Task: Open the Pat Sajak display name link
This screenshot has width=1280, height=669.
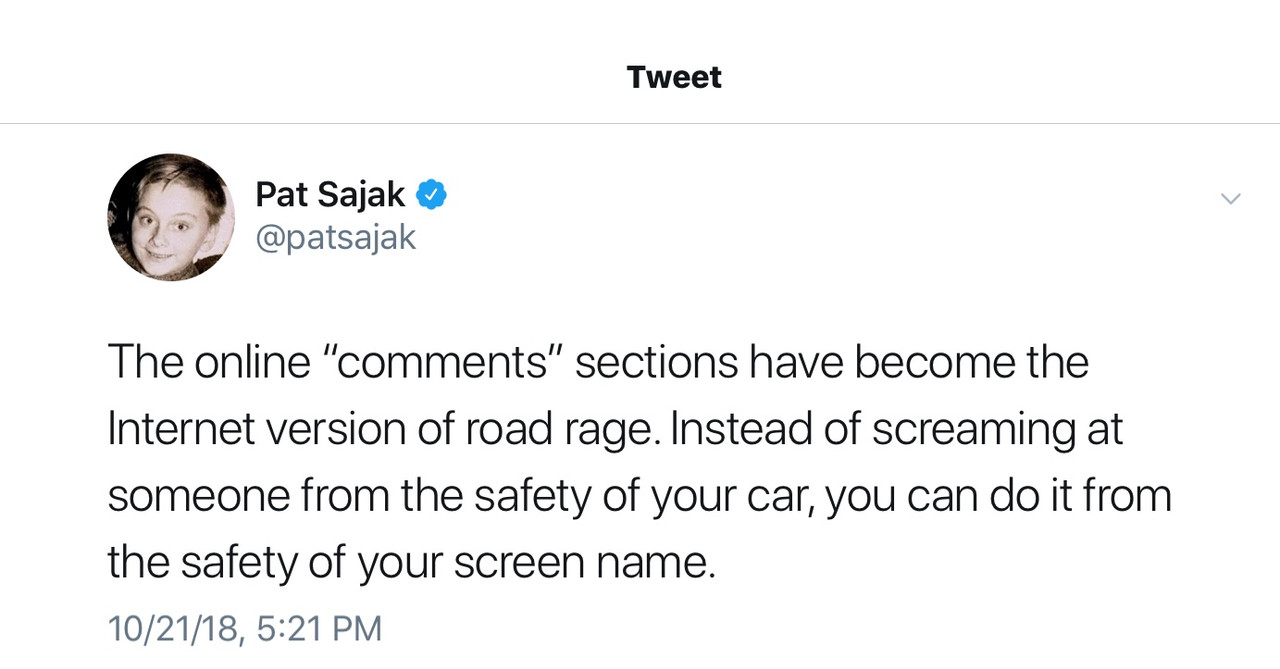Action: click(x=330, y=194)
